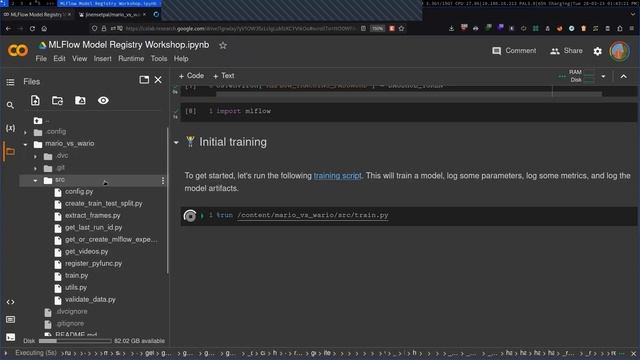Collapse the Initial training section

(x=176, y=142)
